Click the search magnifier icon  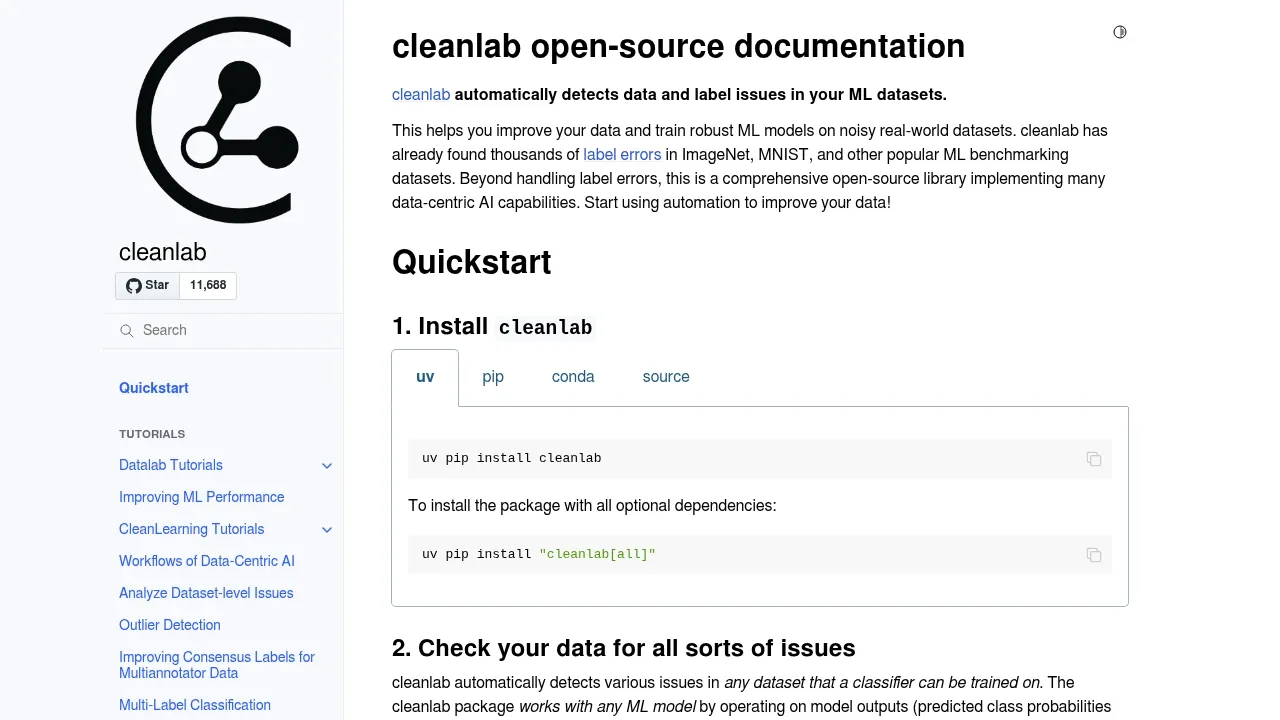tap(127, 331)
